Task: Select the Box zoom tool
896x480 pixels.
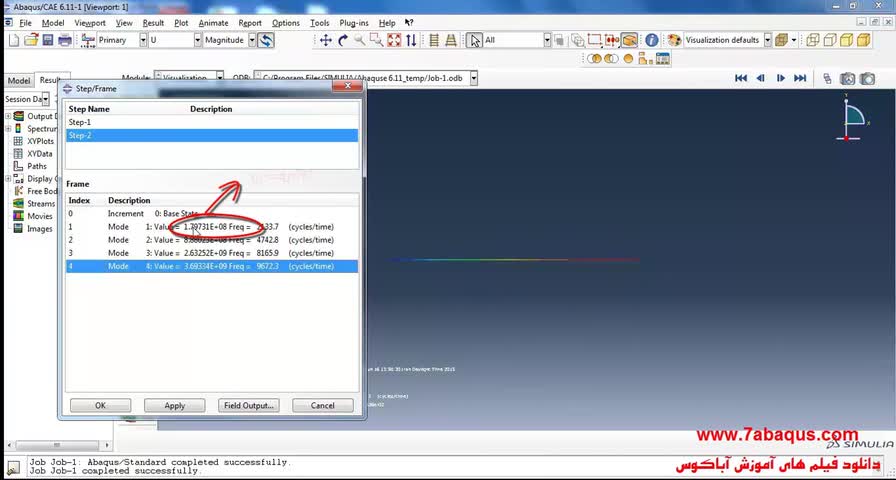Action: pyautogui.click(x=377, y=40)
